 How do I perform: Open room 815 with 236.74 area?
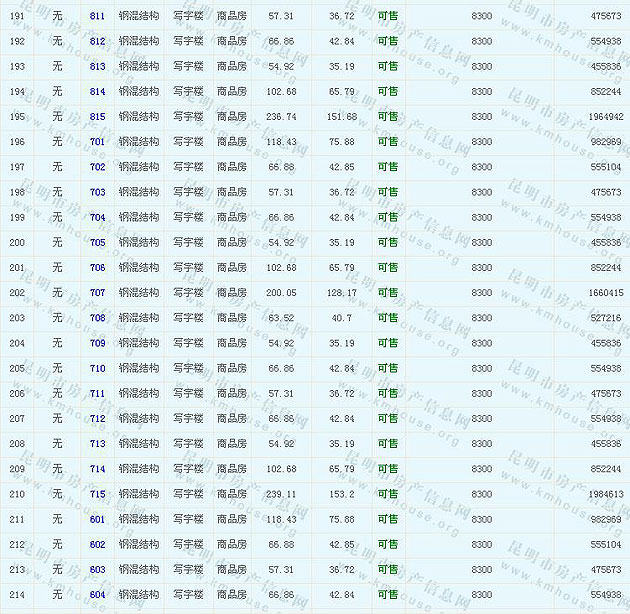coord(97,117)
